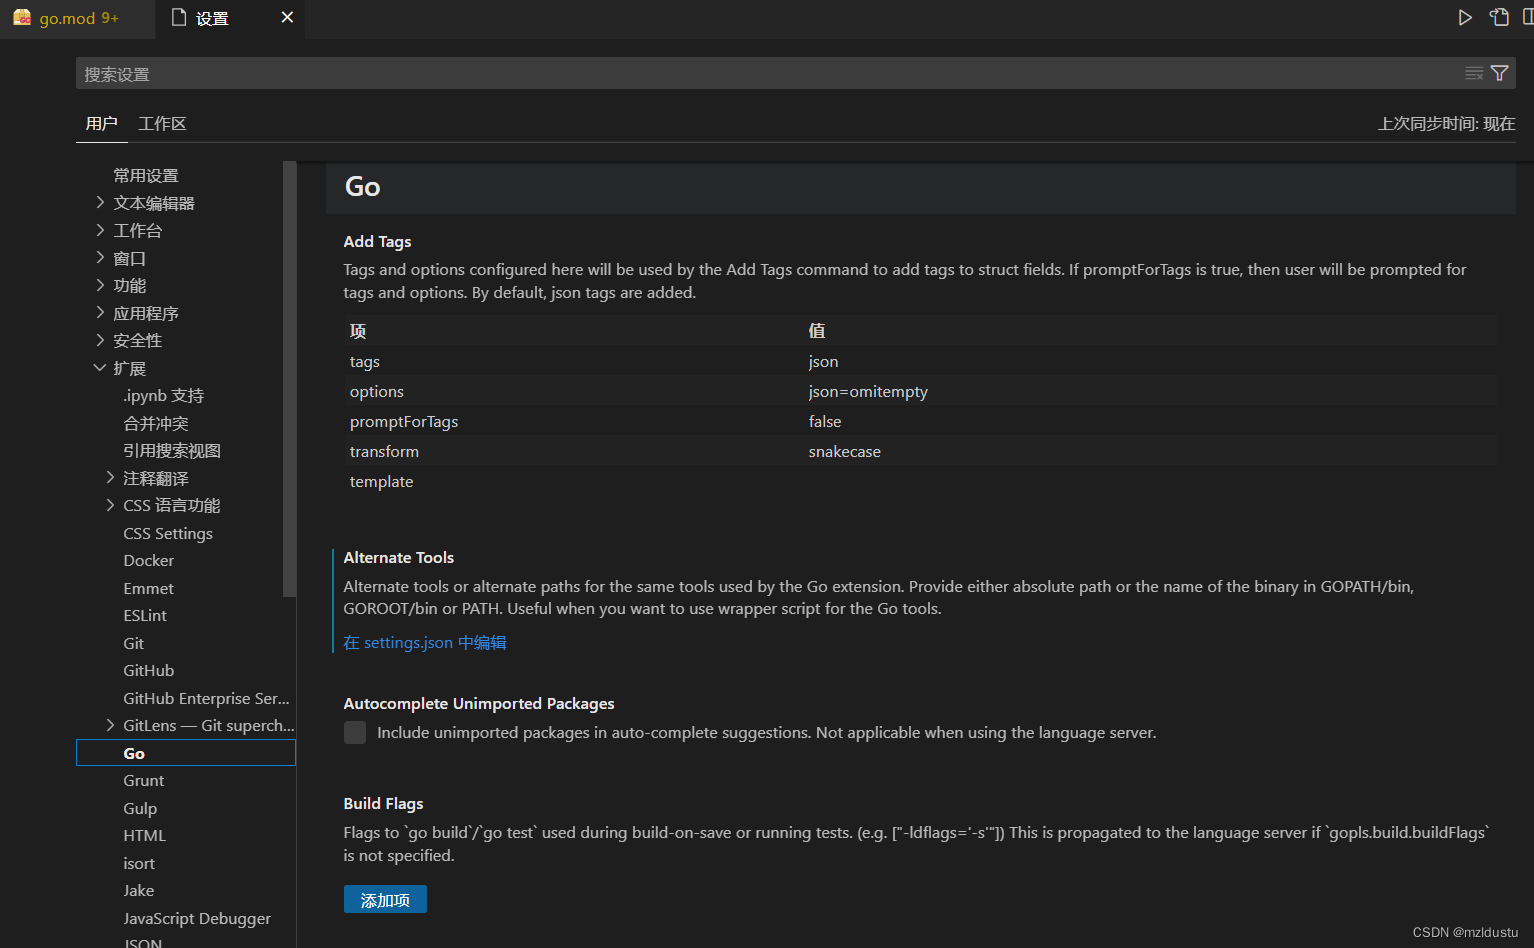This screenshot has height=948, width=1534.
Task: Click the red file icon on go.mod tab
Action: coord(22,17)
